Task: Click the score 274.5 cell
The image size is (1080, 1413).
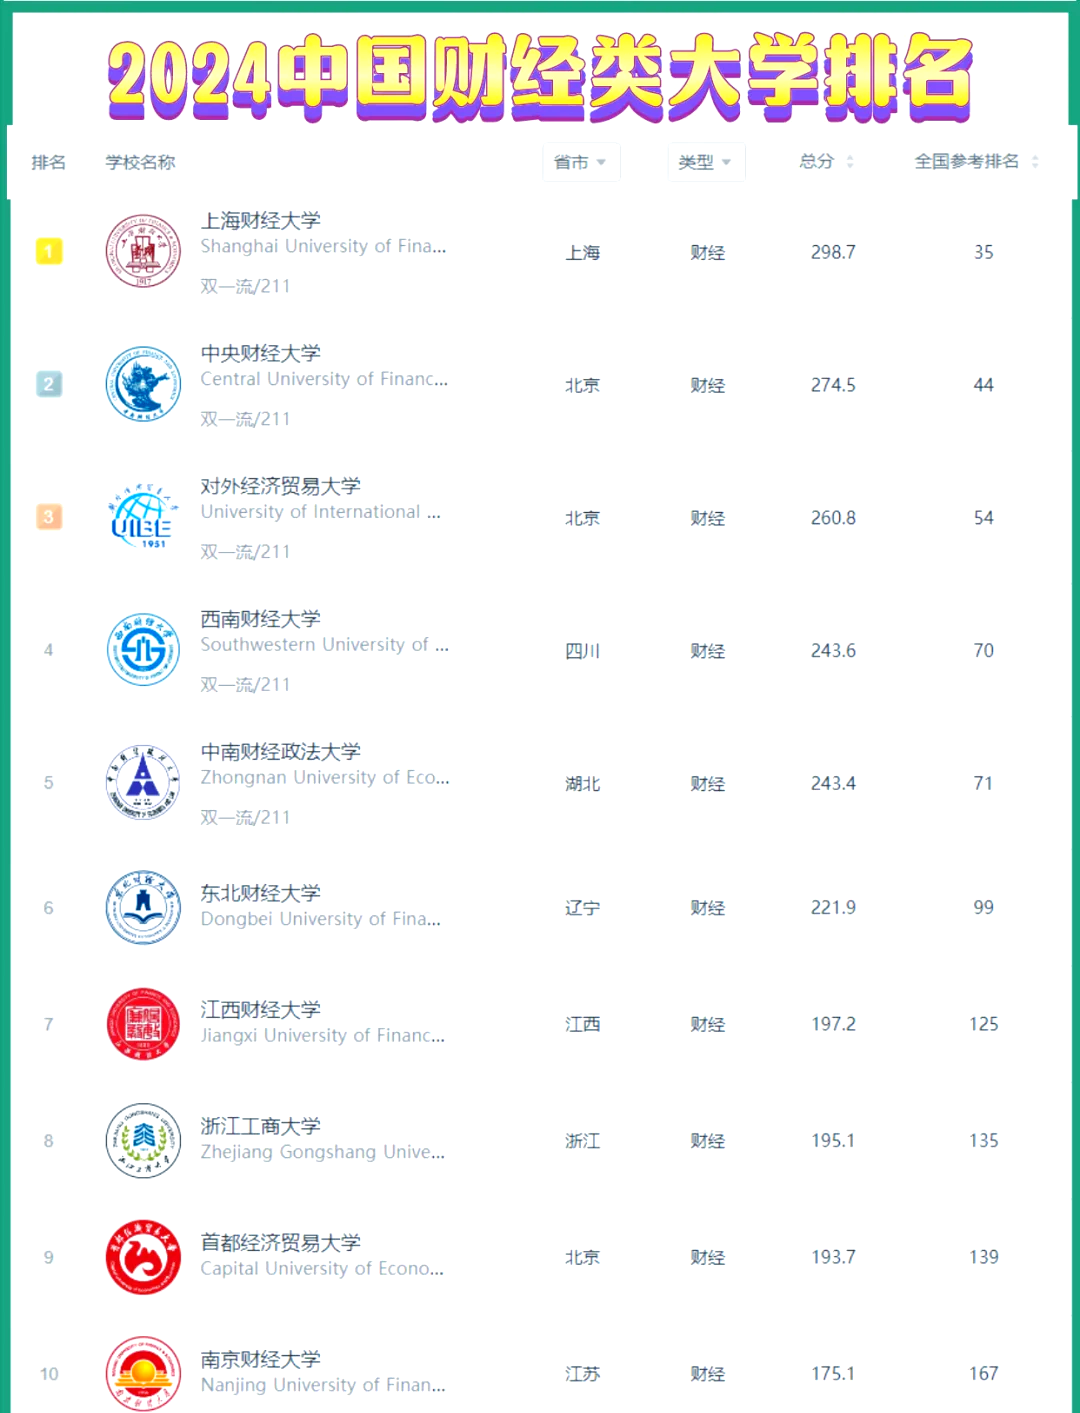Action: point(833,385)
